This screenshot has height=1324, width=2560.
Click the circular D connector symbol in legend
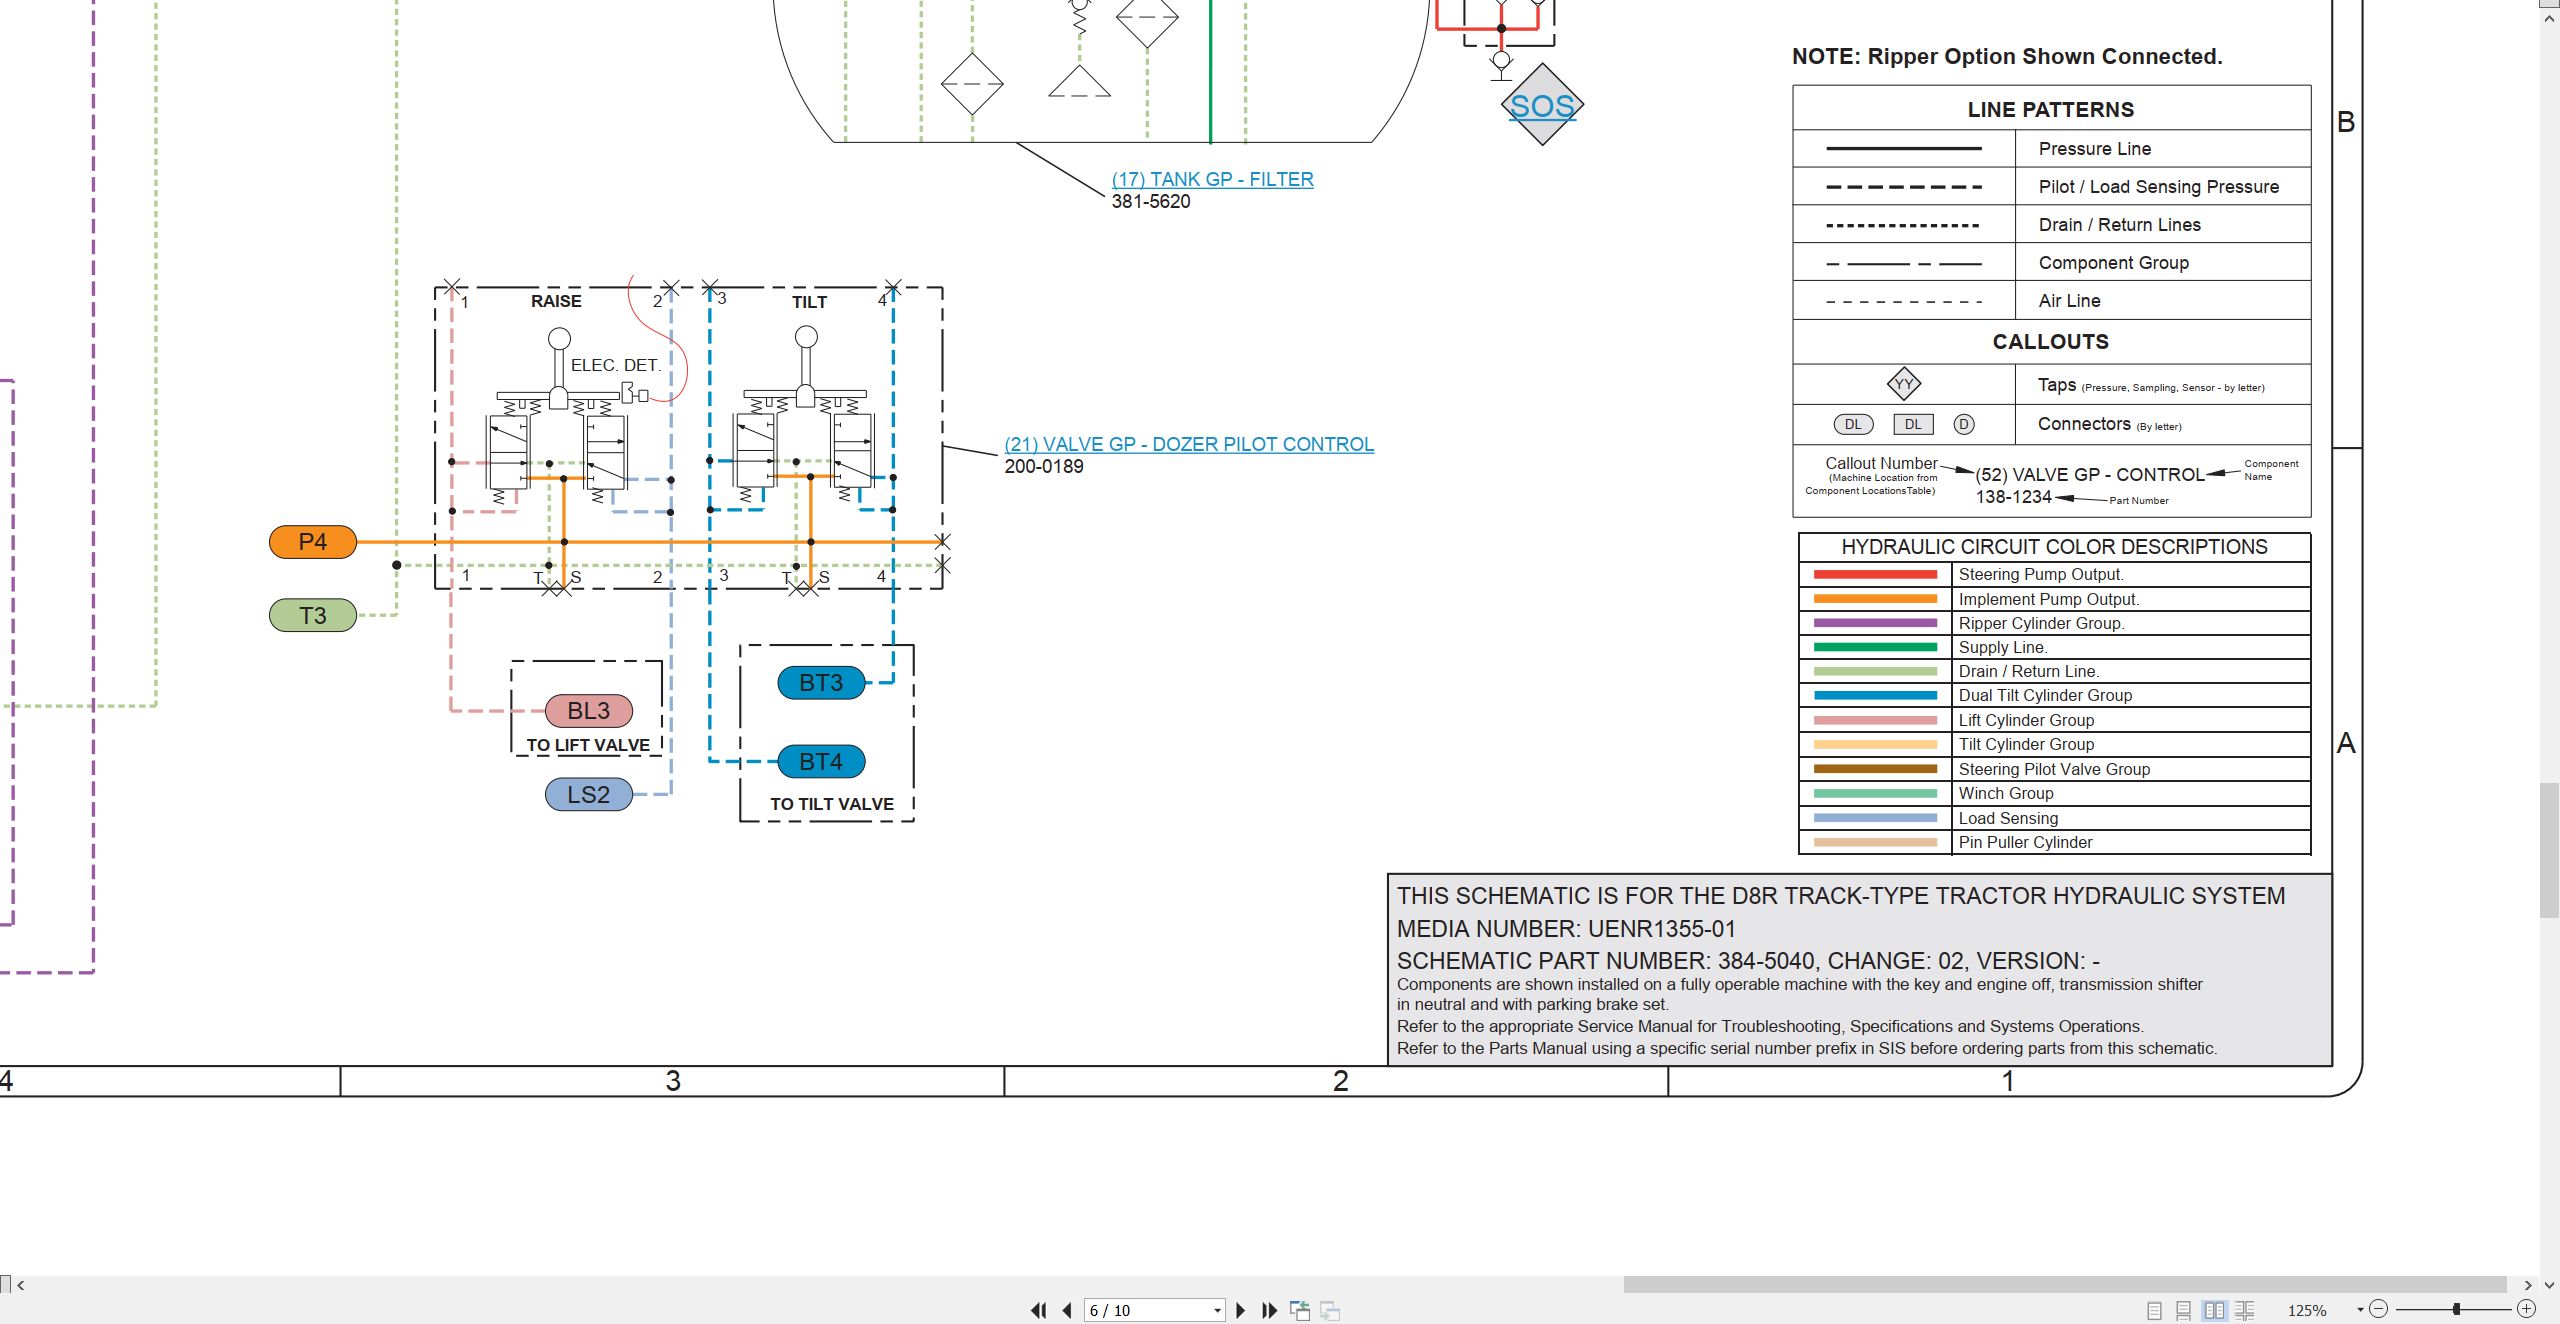pos(1964,424)
